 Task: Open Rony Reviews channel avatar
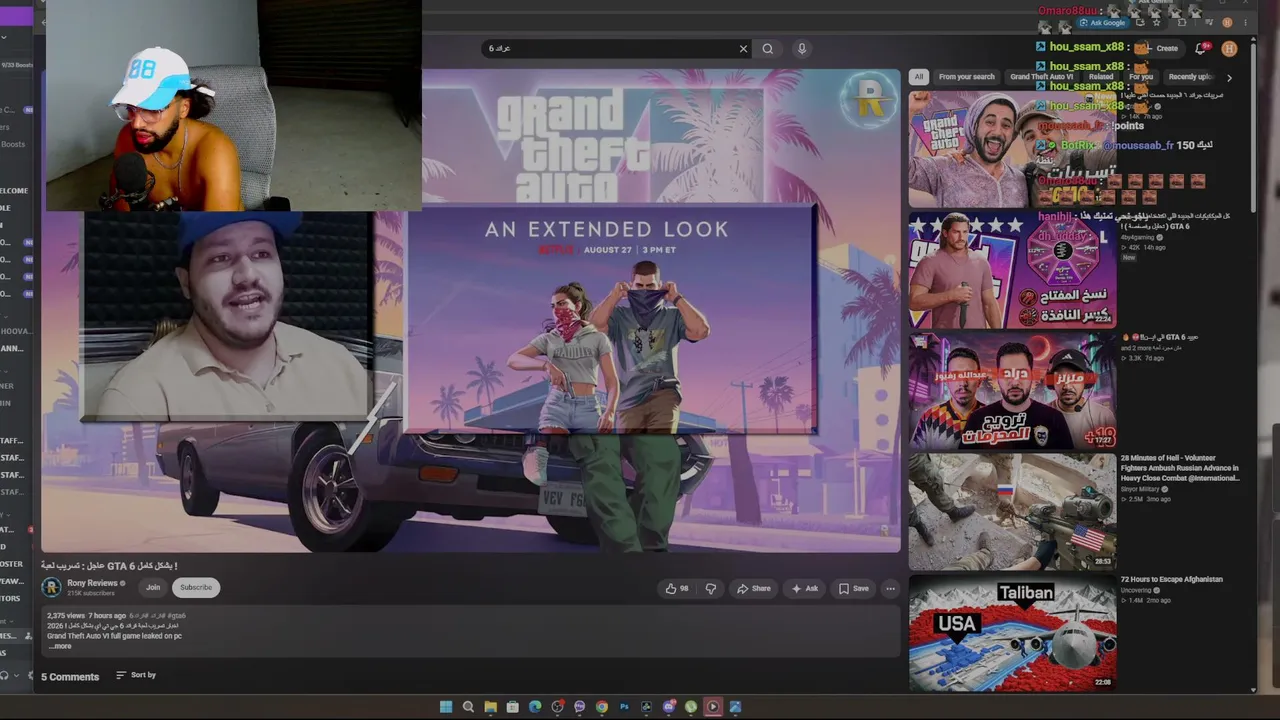(51, 587)
